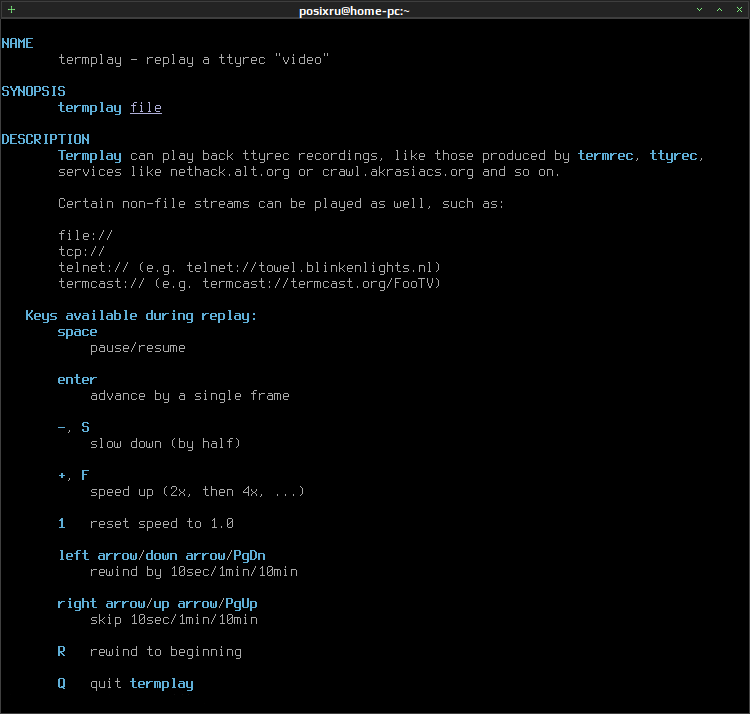Click 'slow down (by half)' text

click(x=165, y=444)
